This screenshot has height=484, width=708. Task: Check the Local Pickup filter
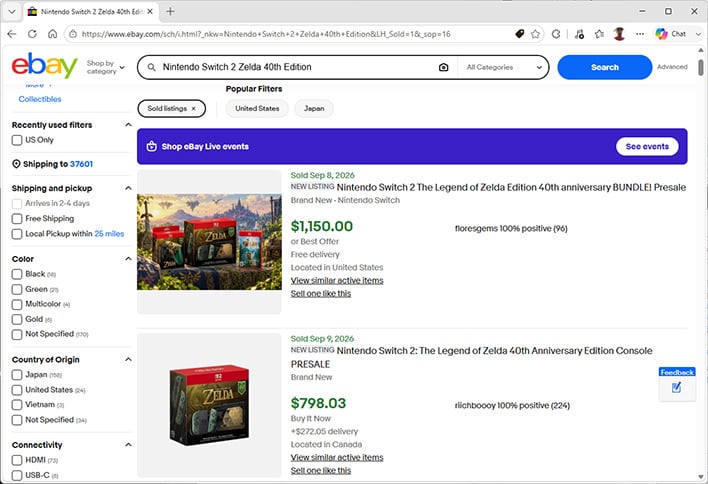[x=17, y=234]
